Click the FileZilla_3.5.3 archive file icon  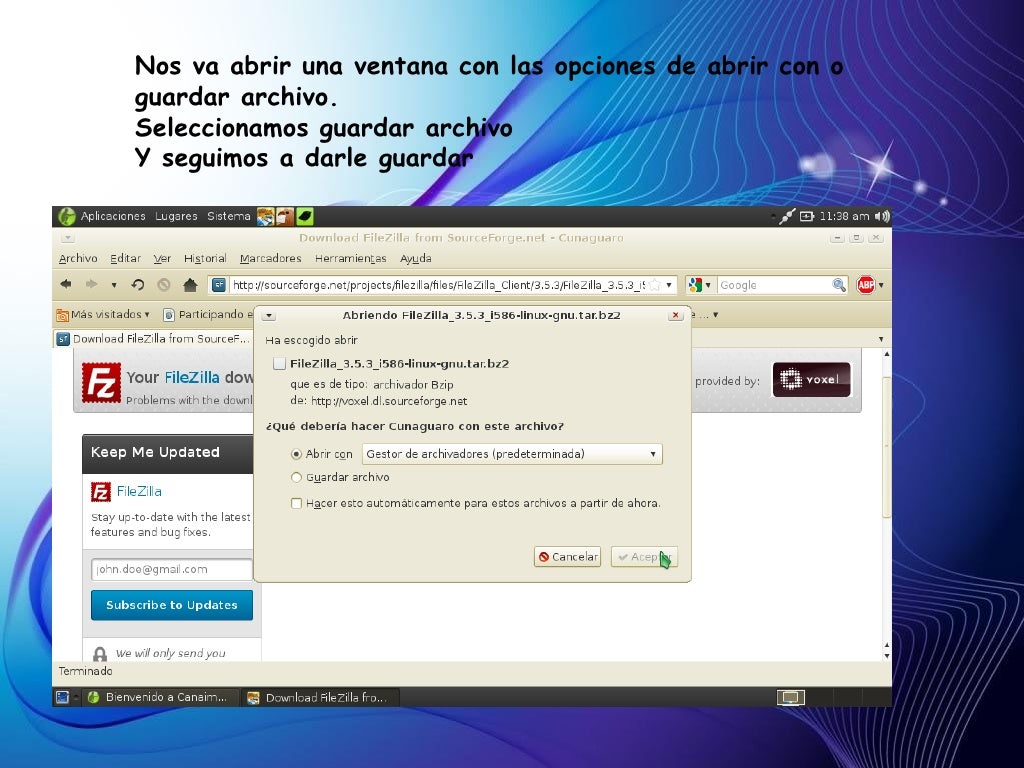click(x=280, y=364)
